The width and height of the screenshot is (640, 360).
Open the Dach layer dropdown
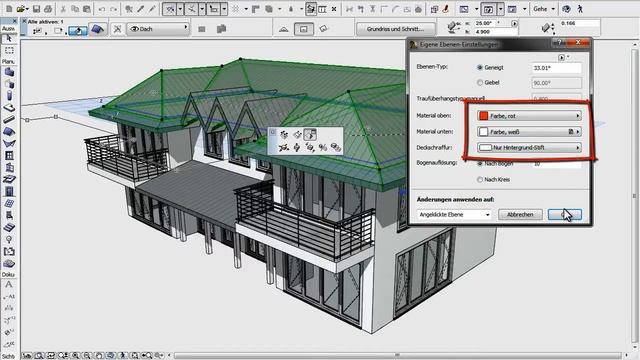(158, 29)
